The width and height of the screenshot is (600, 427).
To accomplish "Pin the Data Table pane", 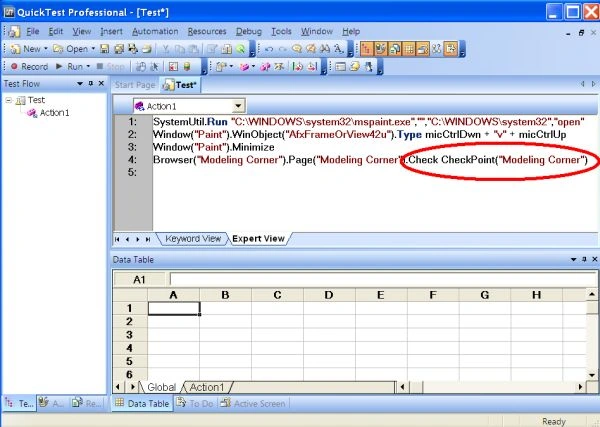I will (584, 259).
